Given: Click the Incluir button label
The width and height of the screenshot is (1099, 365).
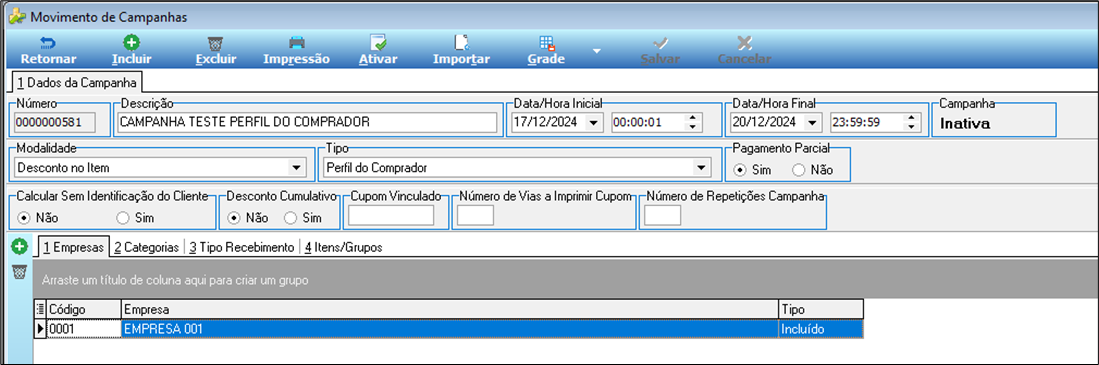Looking at the screenshot, I should click(x=132, y=60).
